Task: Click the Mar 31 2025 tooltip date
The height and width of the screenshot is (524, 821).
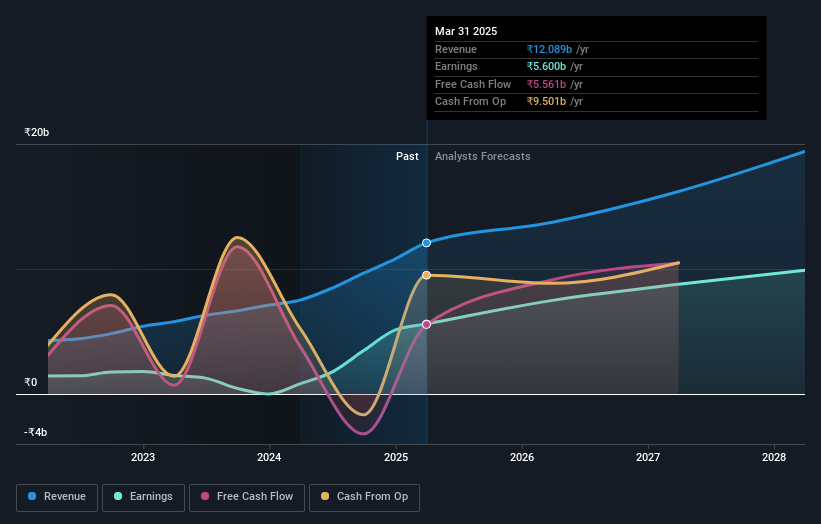Action: coord(466,31)
